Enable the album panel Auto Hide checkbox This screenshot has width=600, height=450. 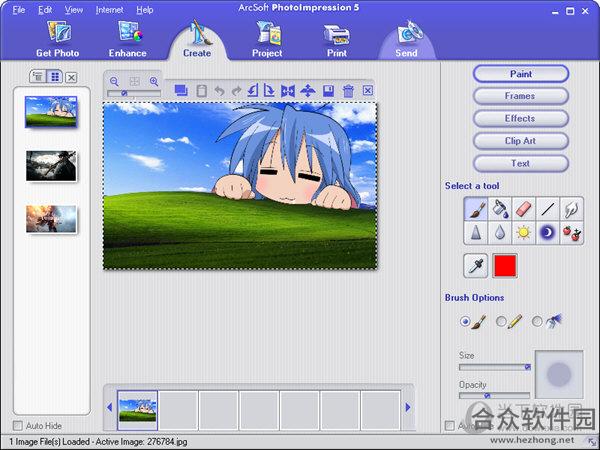(x=18, y=426)
